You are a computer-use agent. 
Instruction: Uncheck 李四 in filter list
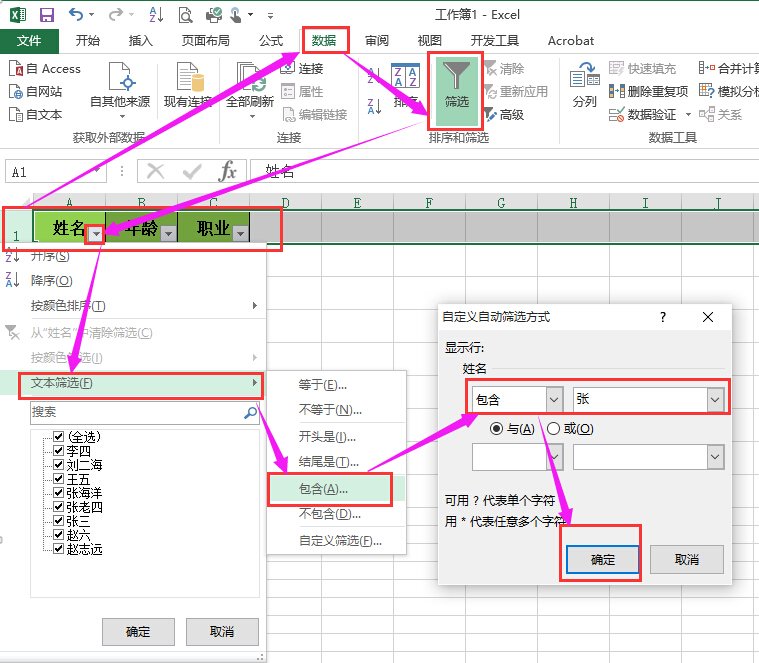point(59,451)
